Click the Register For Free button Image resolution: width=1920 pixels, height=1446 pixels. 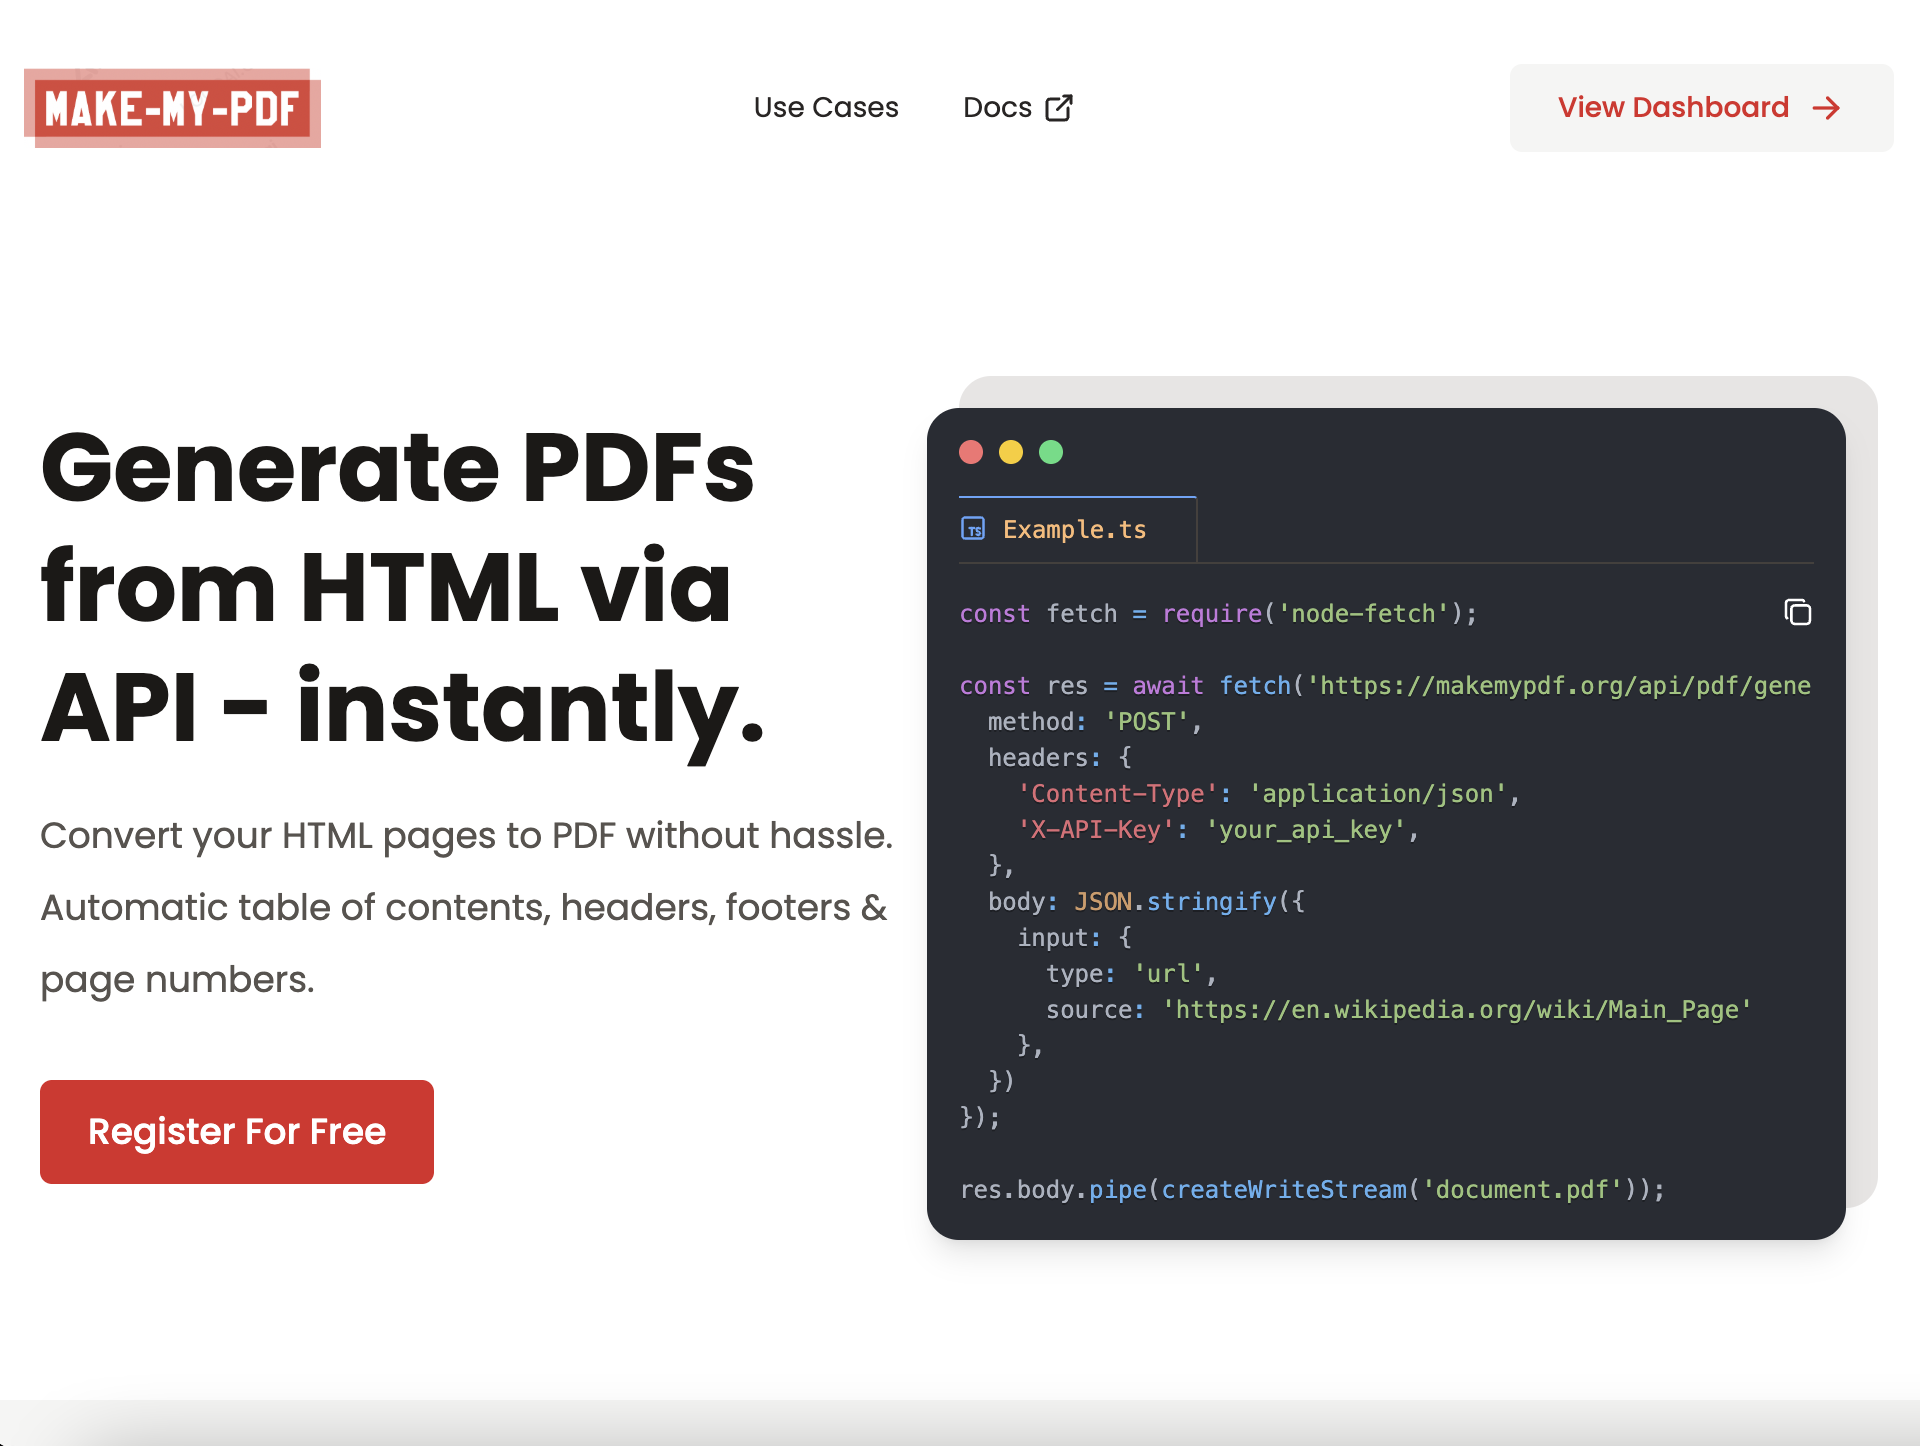point(236,1131)
